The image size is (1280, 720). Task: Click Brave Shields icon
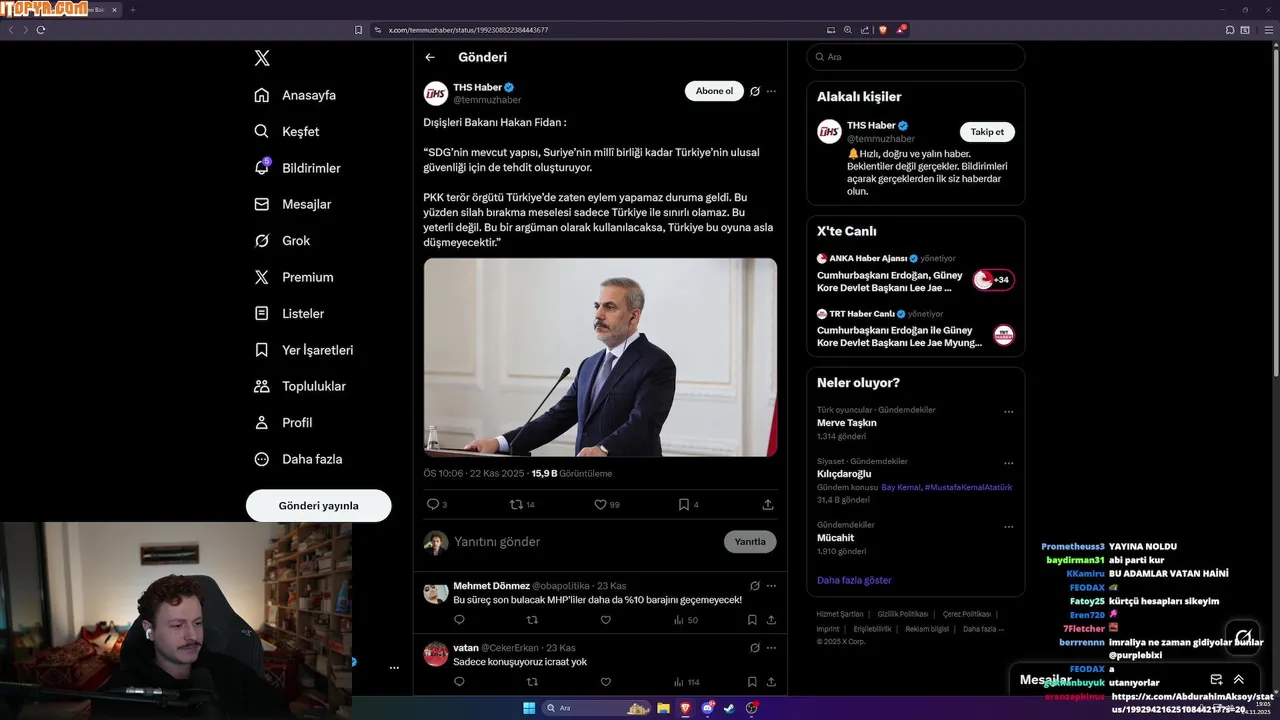coord(882,30)
